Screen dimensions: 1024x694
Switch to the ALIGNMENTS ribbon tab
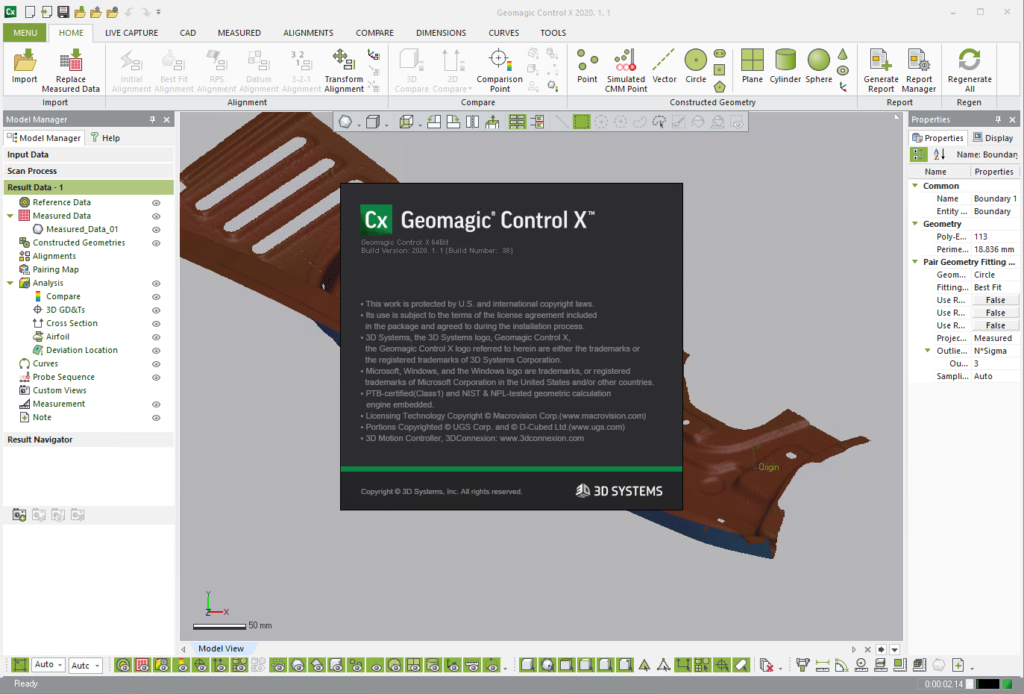pyautogui.click(x=308, y=33)
